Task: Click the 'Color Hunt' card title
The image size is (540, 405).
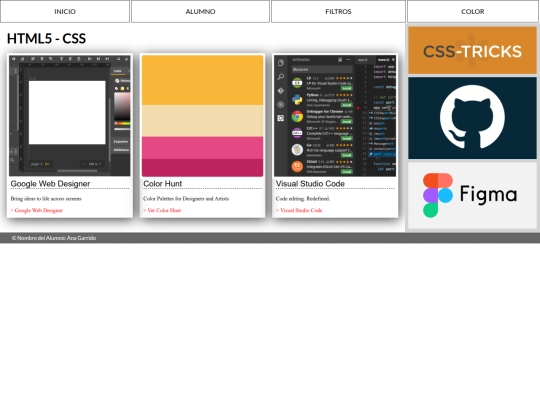Action: click(163, 184)
